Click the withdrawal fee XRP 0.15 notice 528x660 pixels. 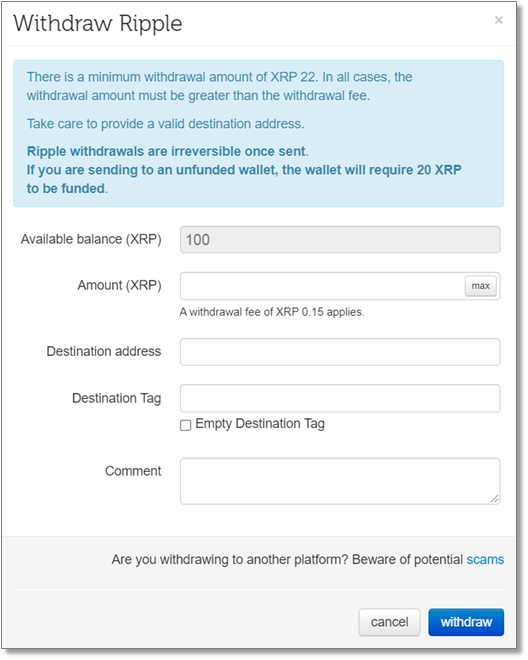pos(272,312)
